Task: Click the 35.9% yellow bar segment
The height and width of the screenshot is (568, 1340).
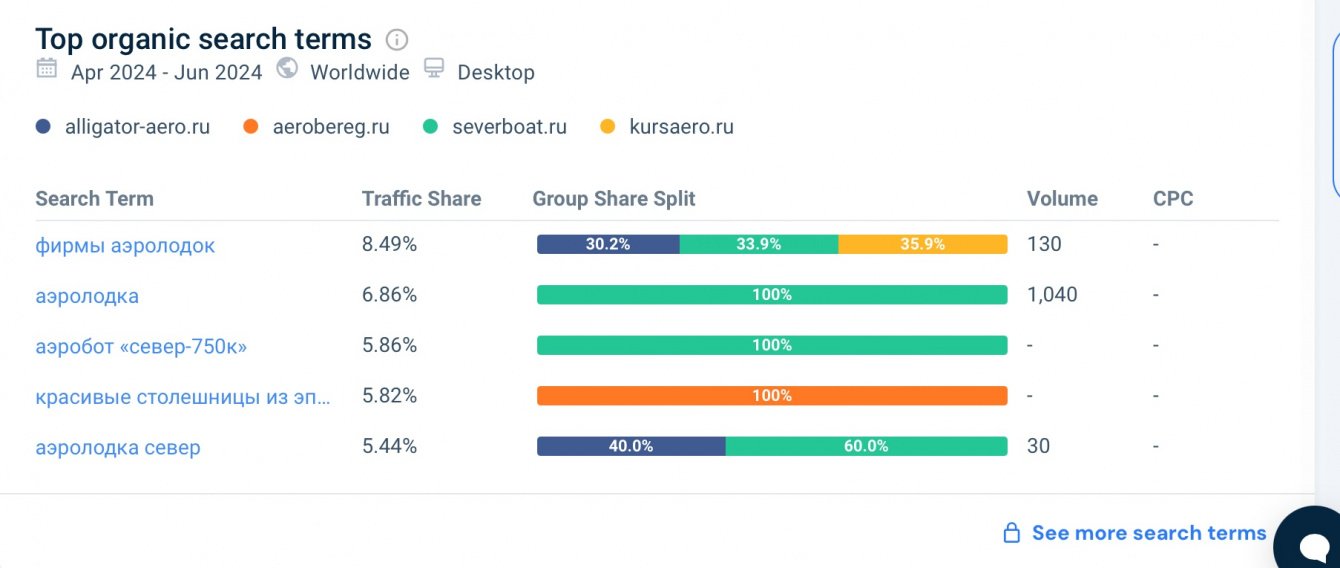Action: (x=922, y=244)
